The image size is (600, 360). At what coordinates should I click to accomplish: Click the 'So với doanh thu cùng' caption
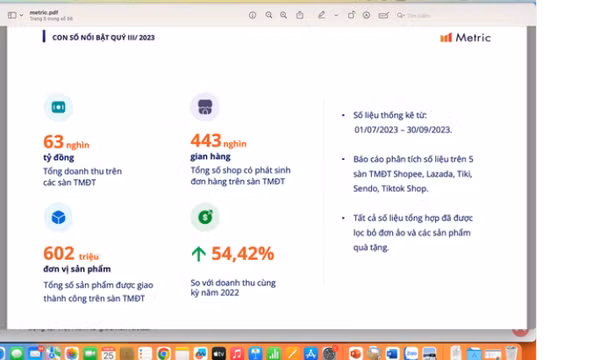pyautogui.click(x=233, y=283)
